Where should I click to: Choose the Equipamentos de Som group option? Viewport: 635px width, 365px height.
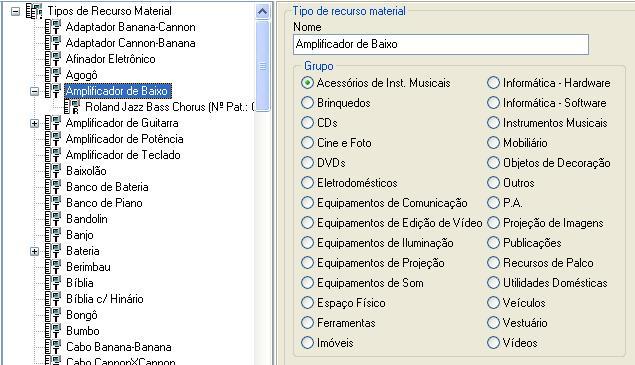tap(307, 283)
